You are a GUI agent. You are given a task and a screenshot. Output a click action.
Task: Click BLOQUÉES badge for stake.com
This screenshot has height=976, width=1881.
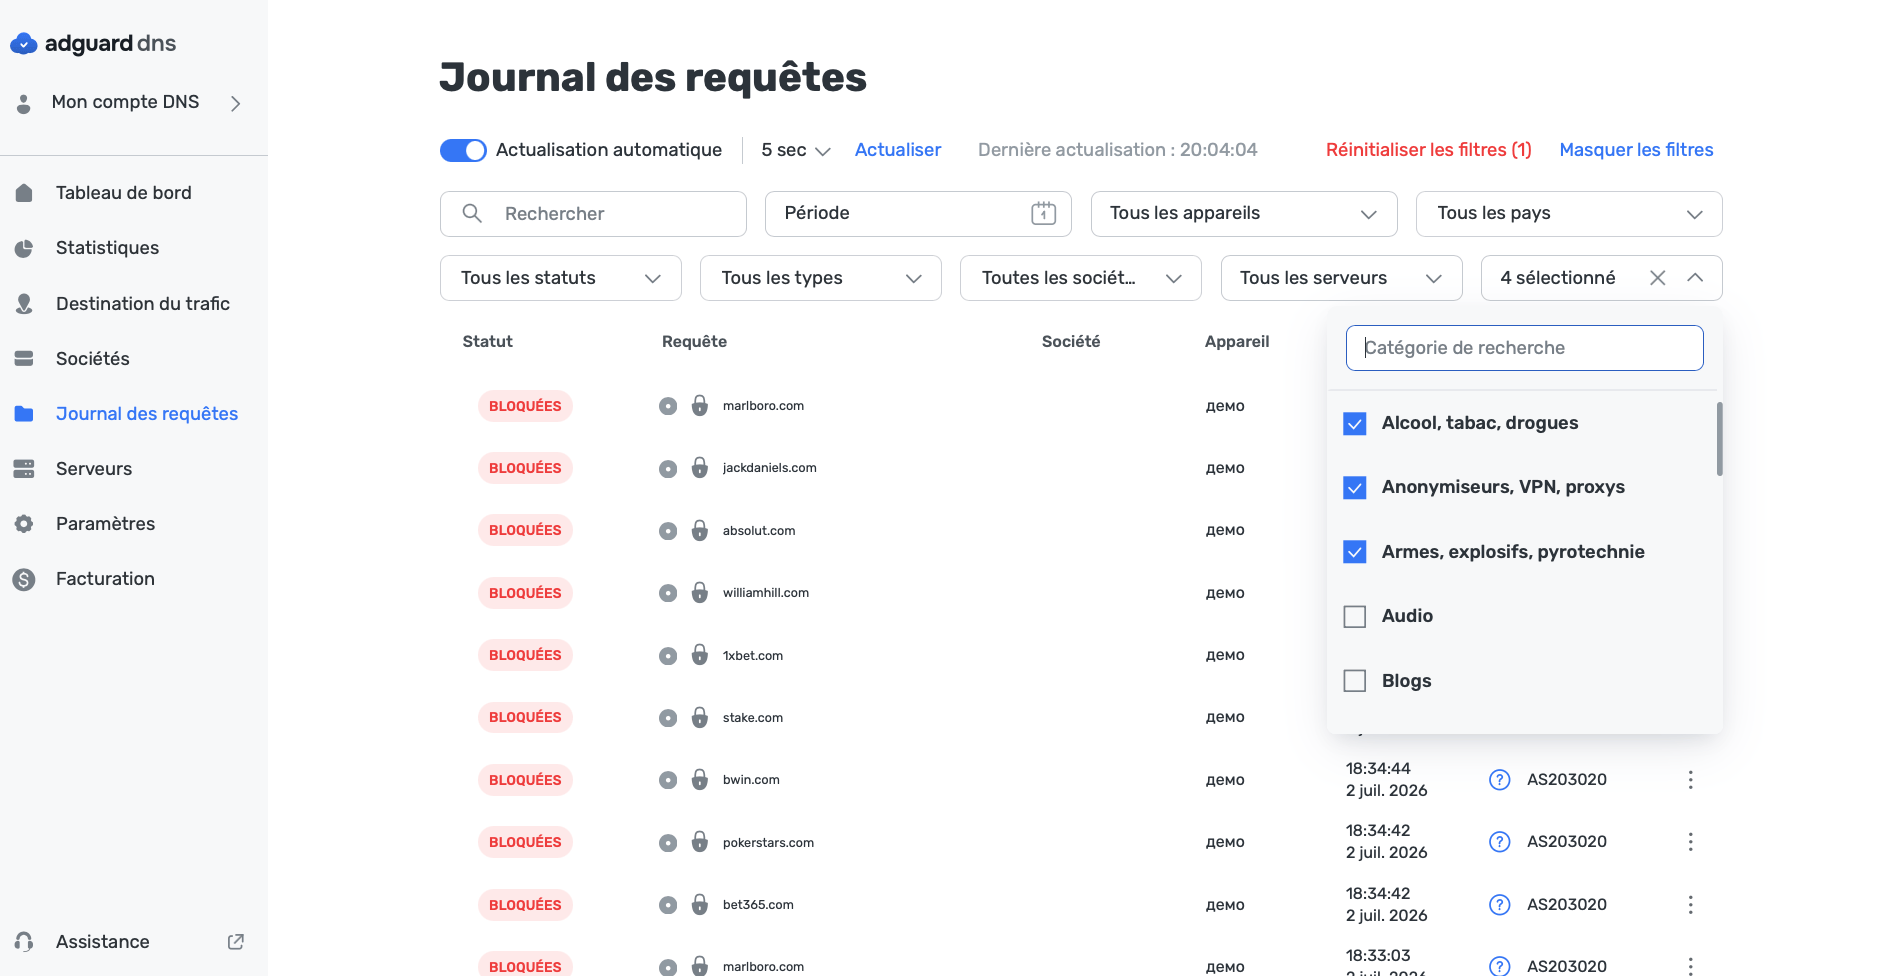[525, 717]
